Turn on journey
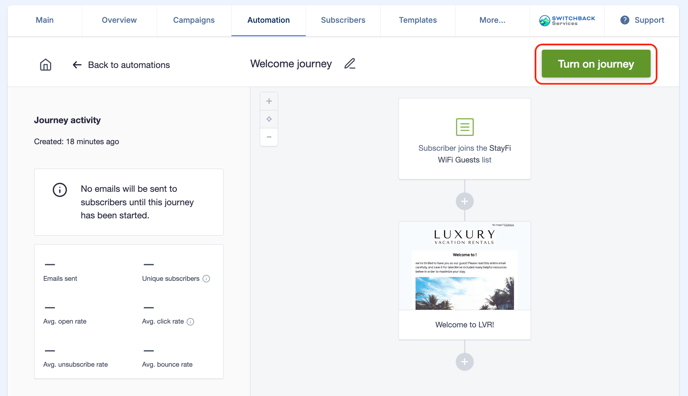 [x=596, y=64]
